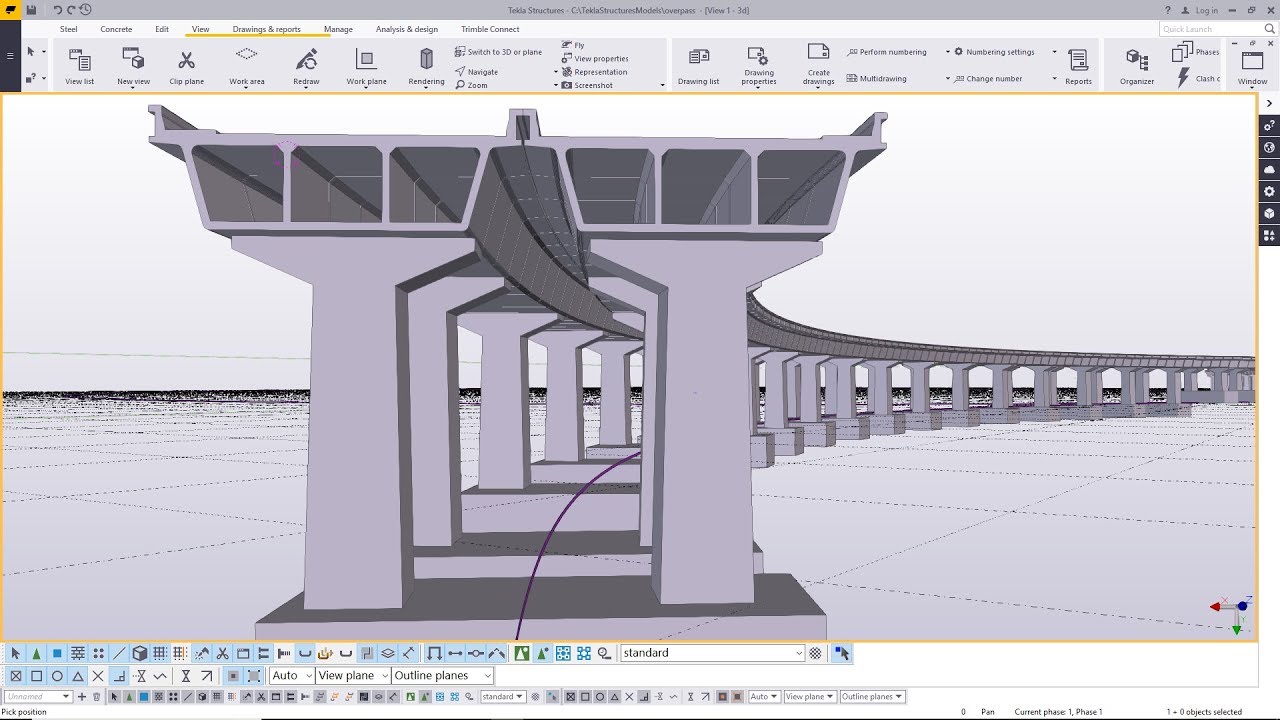
Task: Open the large selection filter 'standard' dropdown
Action: click(712, 653)
